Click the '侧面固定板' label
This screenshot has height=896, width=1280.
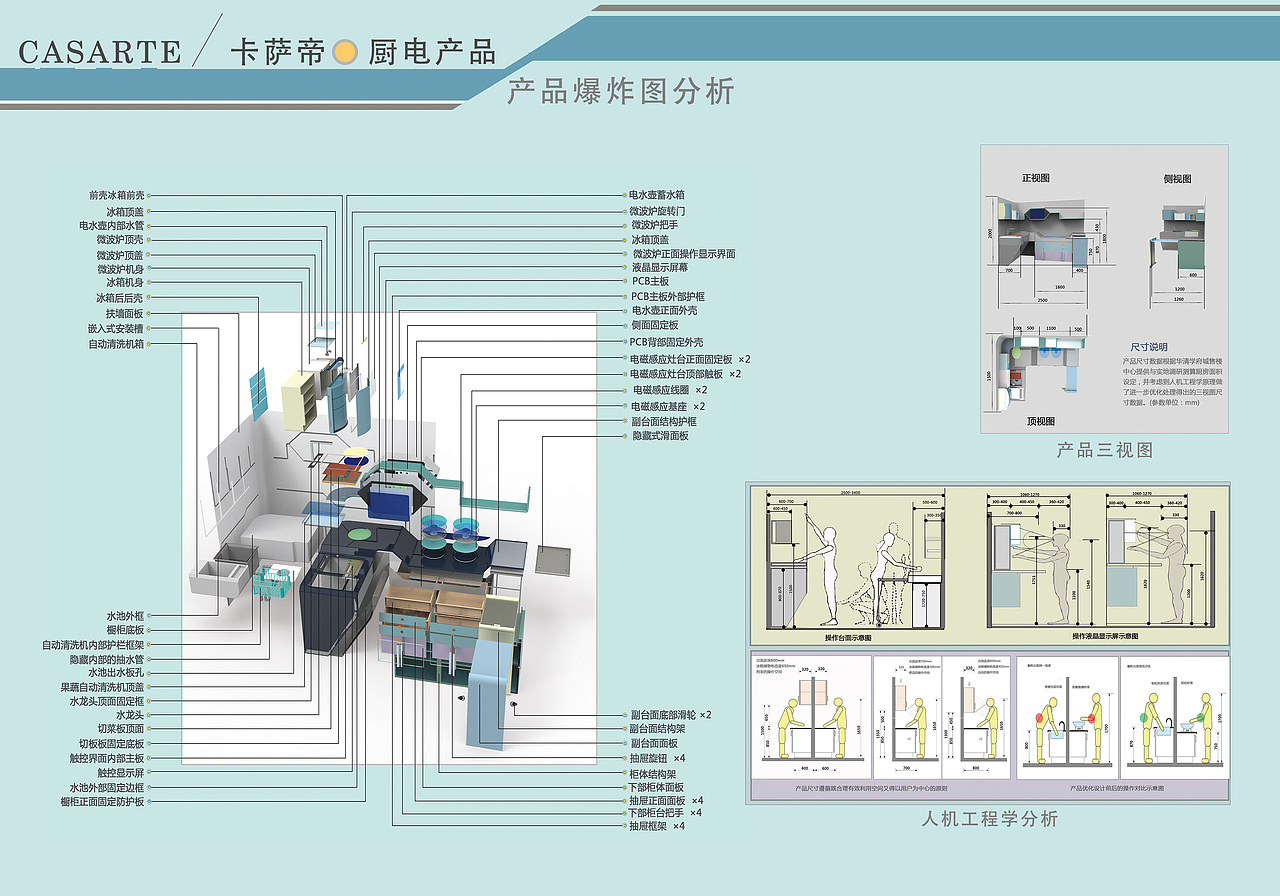tap(655, 325)
